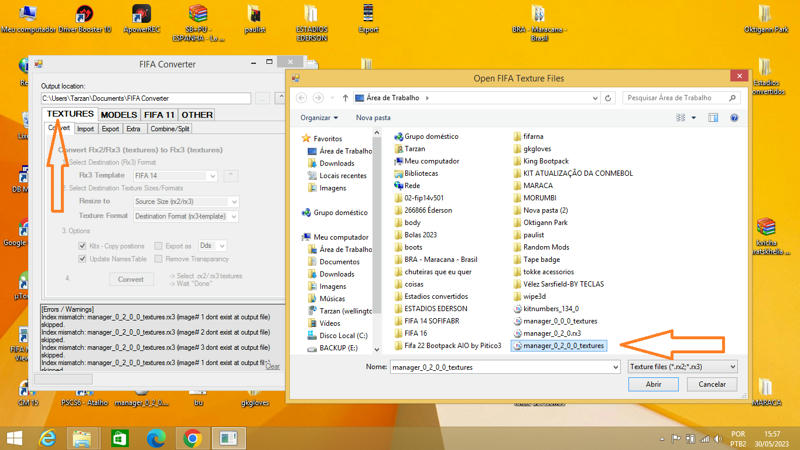Open the address bar history dropdown
This screenshot has height=450, width=800.
595,98
